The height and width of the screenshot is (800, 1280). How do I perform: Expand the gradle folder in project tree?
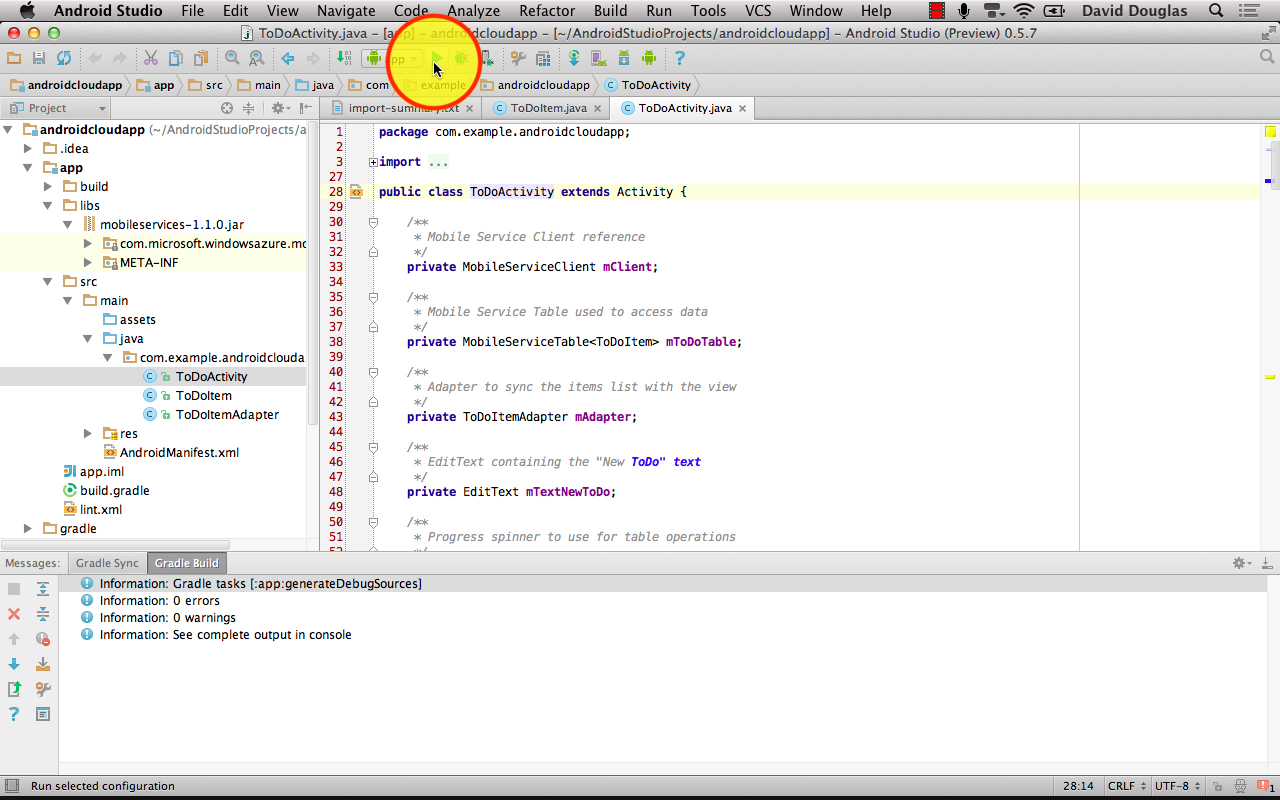coord(28,528)
